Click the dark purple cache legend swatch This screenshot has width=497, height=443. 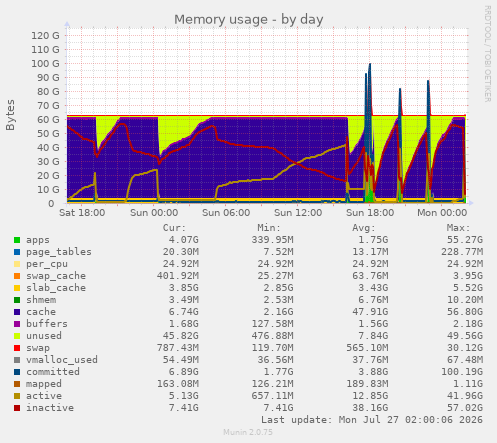[x=17, y=312]
